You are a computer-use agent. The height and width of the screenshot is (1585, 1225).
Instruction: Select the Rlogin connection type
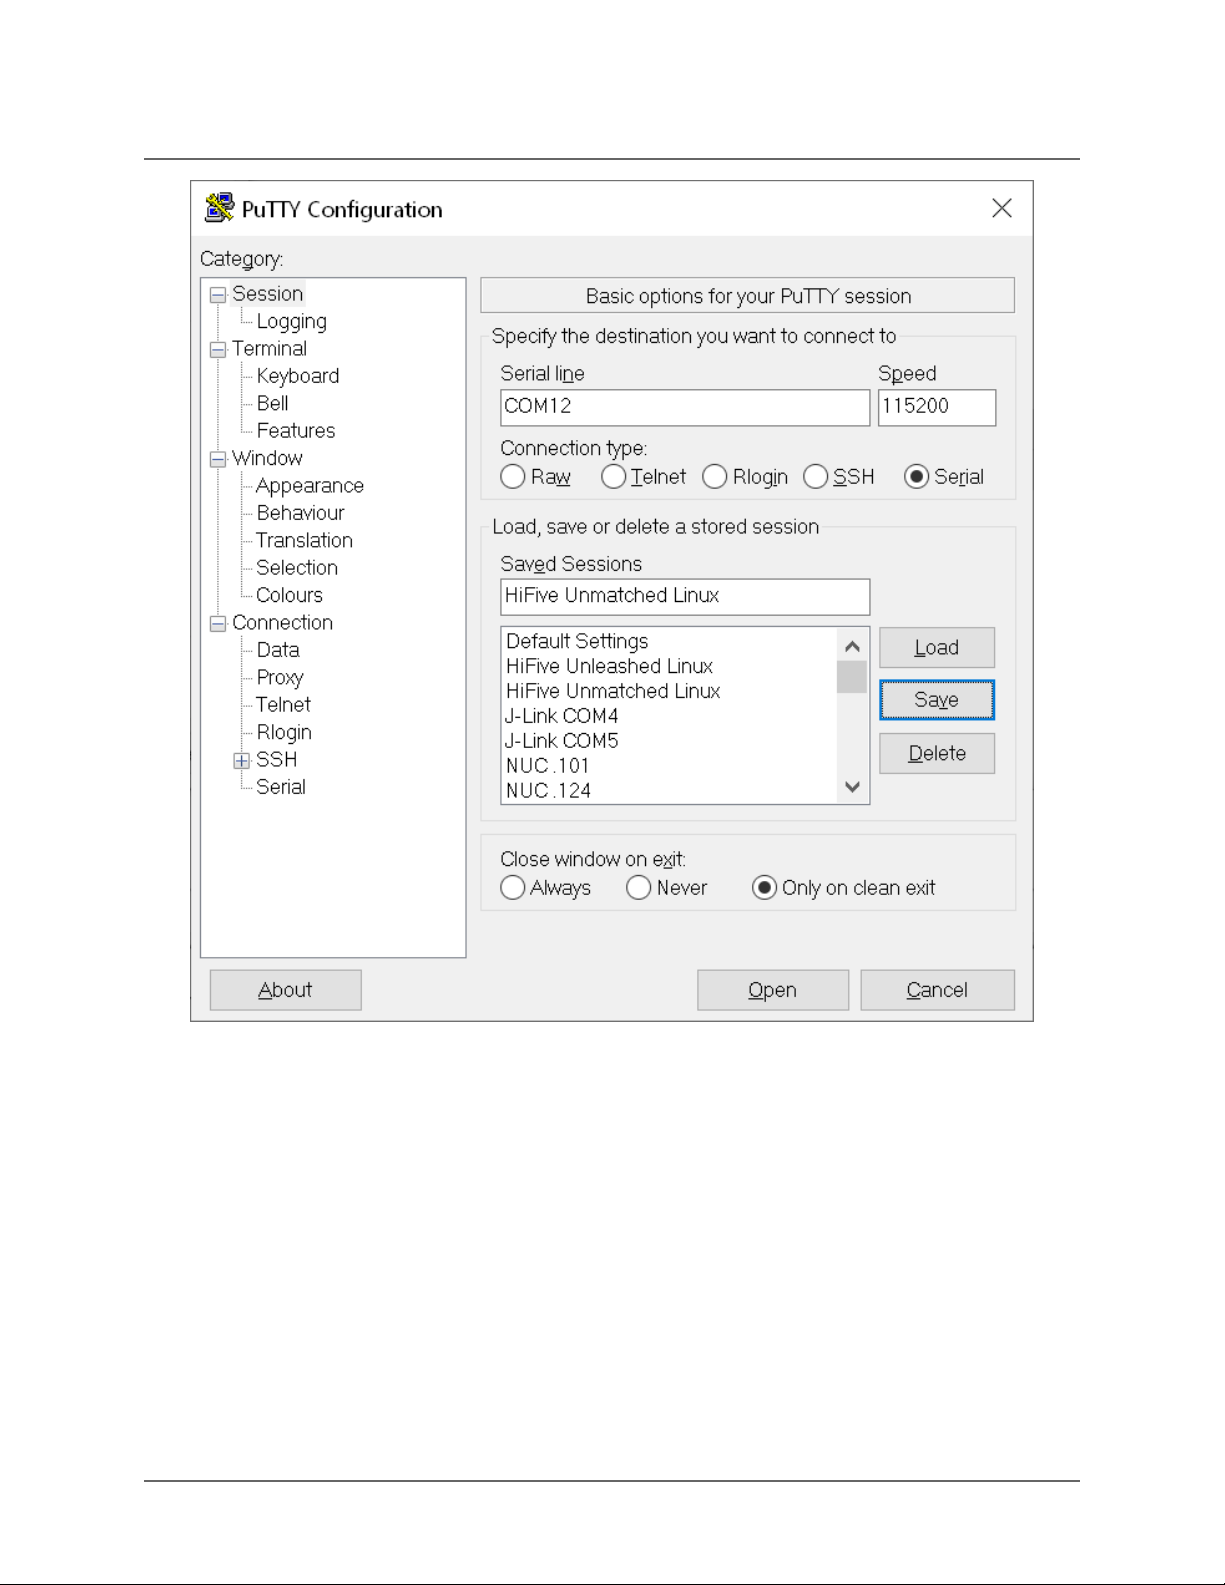(715, 477)
